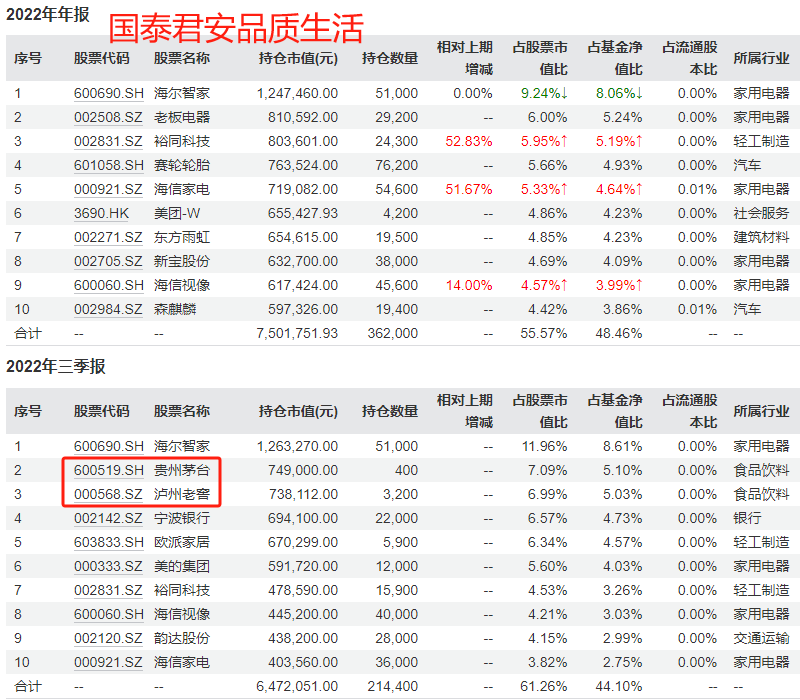Open stock code link 002705.SZ
Viewport: 800px width, 700px height.
point(108,261)
